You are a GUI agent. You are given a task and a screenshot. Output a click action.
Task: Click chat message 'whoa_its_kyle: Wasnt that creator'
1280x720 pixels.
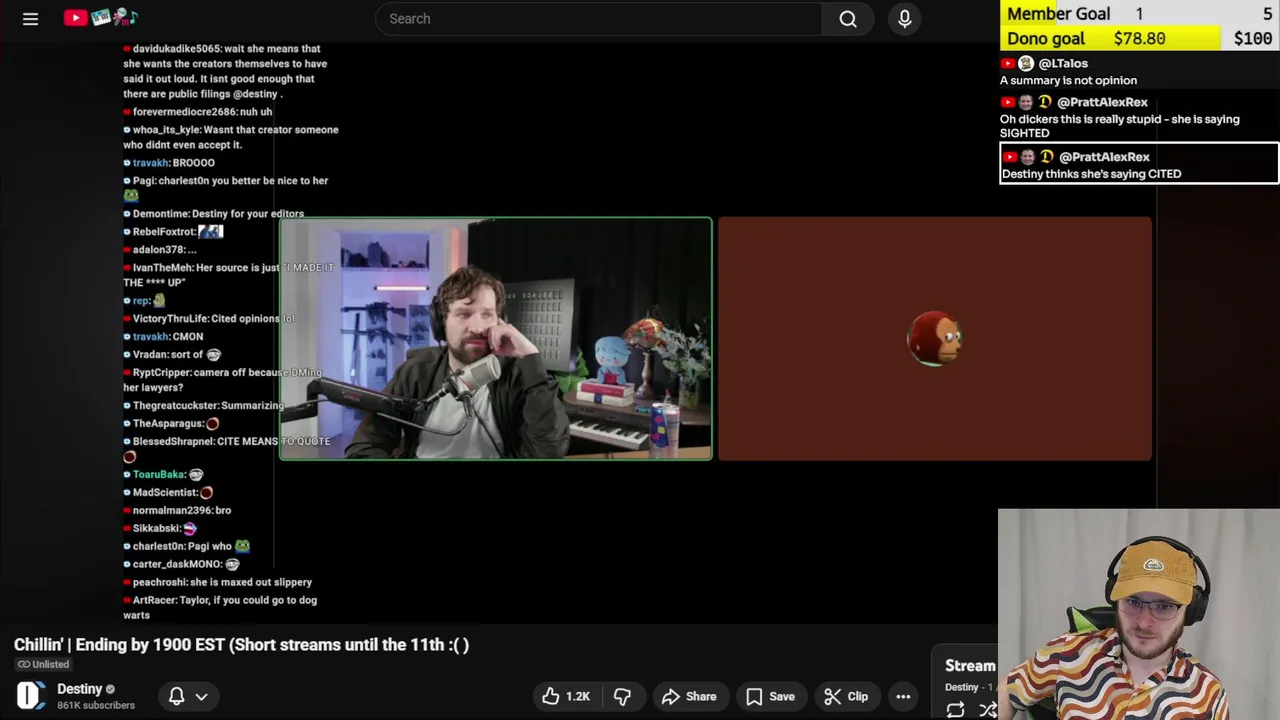click(231, 137)
